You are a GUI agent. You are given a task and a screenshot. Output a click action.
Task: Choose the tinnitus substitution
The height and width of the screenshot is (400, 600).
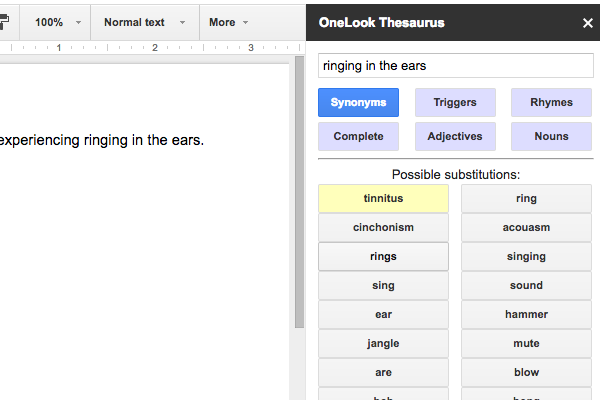[383, 199]
